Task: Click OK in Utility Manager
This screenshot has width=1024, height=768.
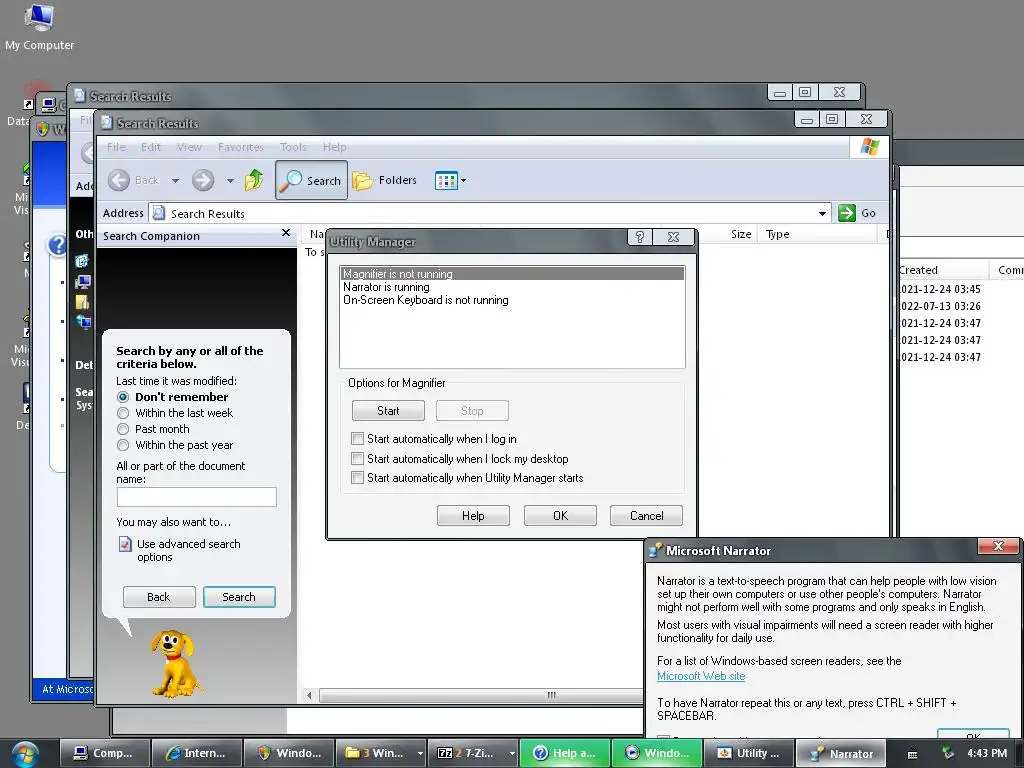Action: tap(560, 516)
